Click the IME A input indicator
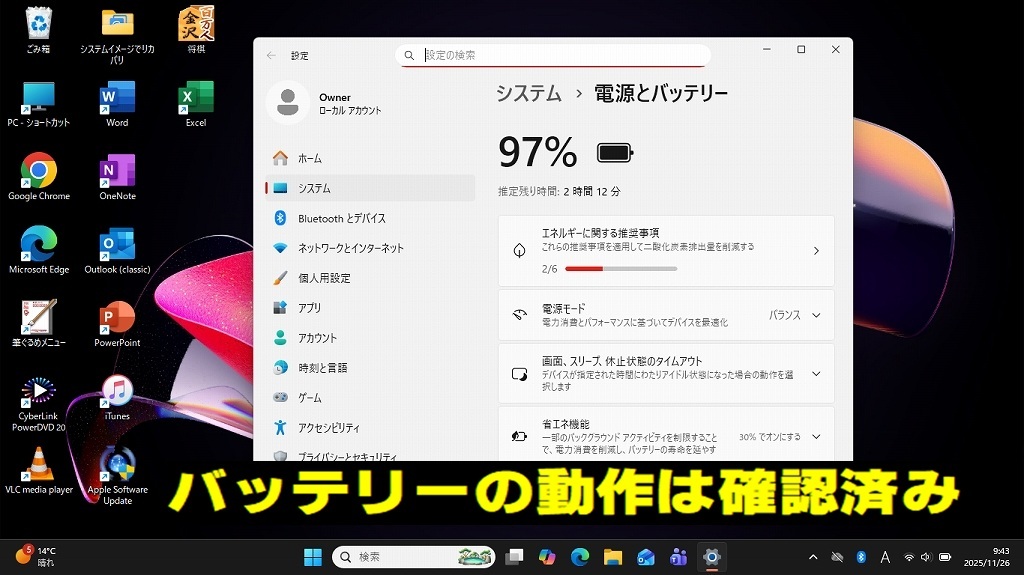This screenshot has width=1024, height=575. click(885, 557)
